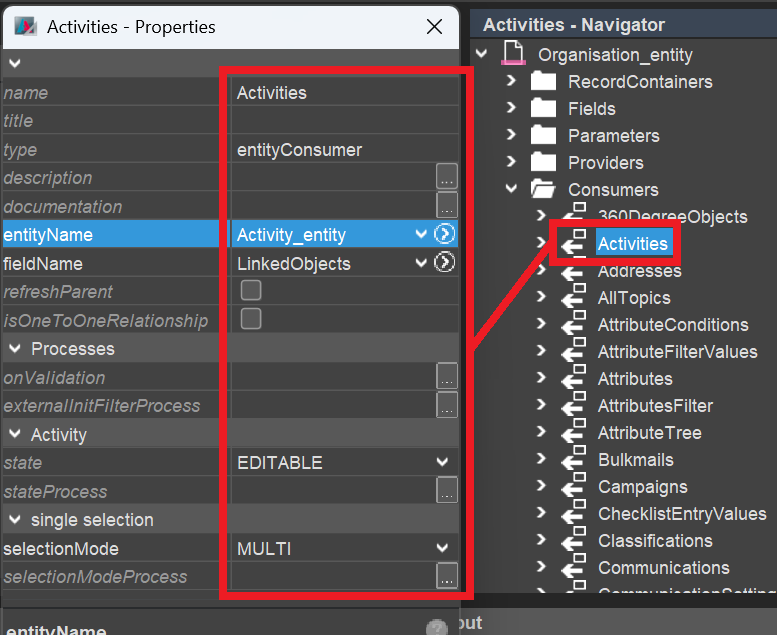Collapse the Processes property section
Screen dimensions: 777x635
(15, 349)
